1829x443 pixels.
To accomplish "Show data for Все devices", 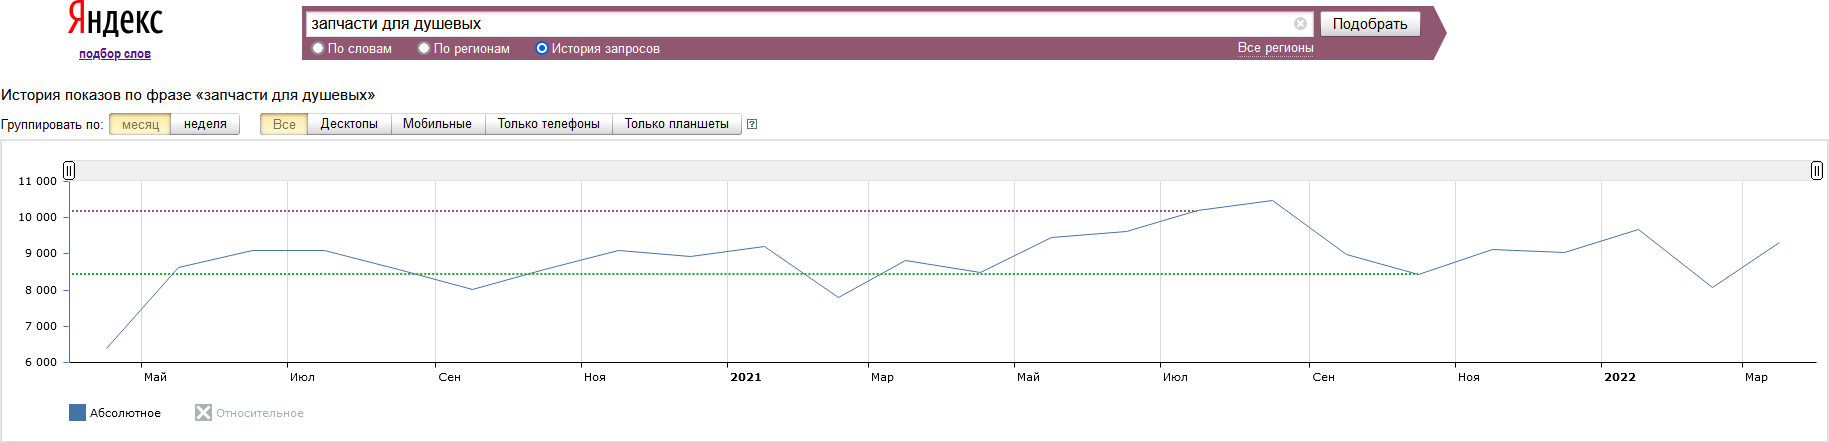I will pyautogui.click(x=284, y=124).
